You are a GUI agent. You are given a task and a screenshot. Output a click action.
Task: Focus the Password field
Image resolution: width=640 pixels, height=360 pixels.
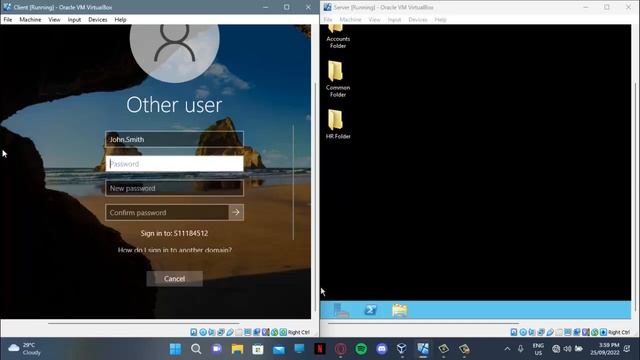[174, 164]
